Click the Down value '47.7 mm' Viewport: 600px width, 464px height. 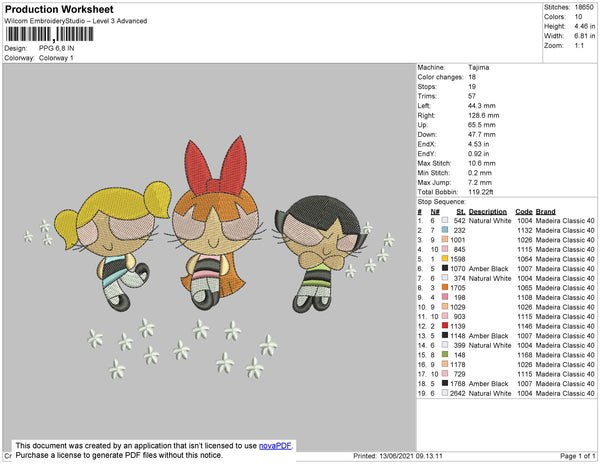click(x=482, y=134)
